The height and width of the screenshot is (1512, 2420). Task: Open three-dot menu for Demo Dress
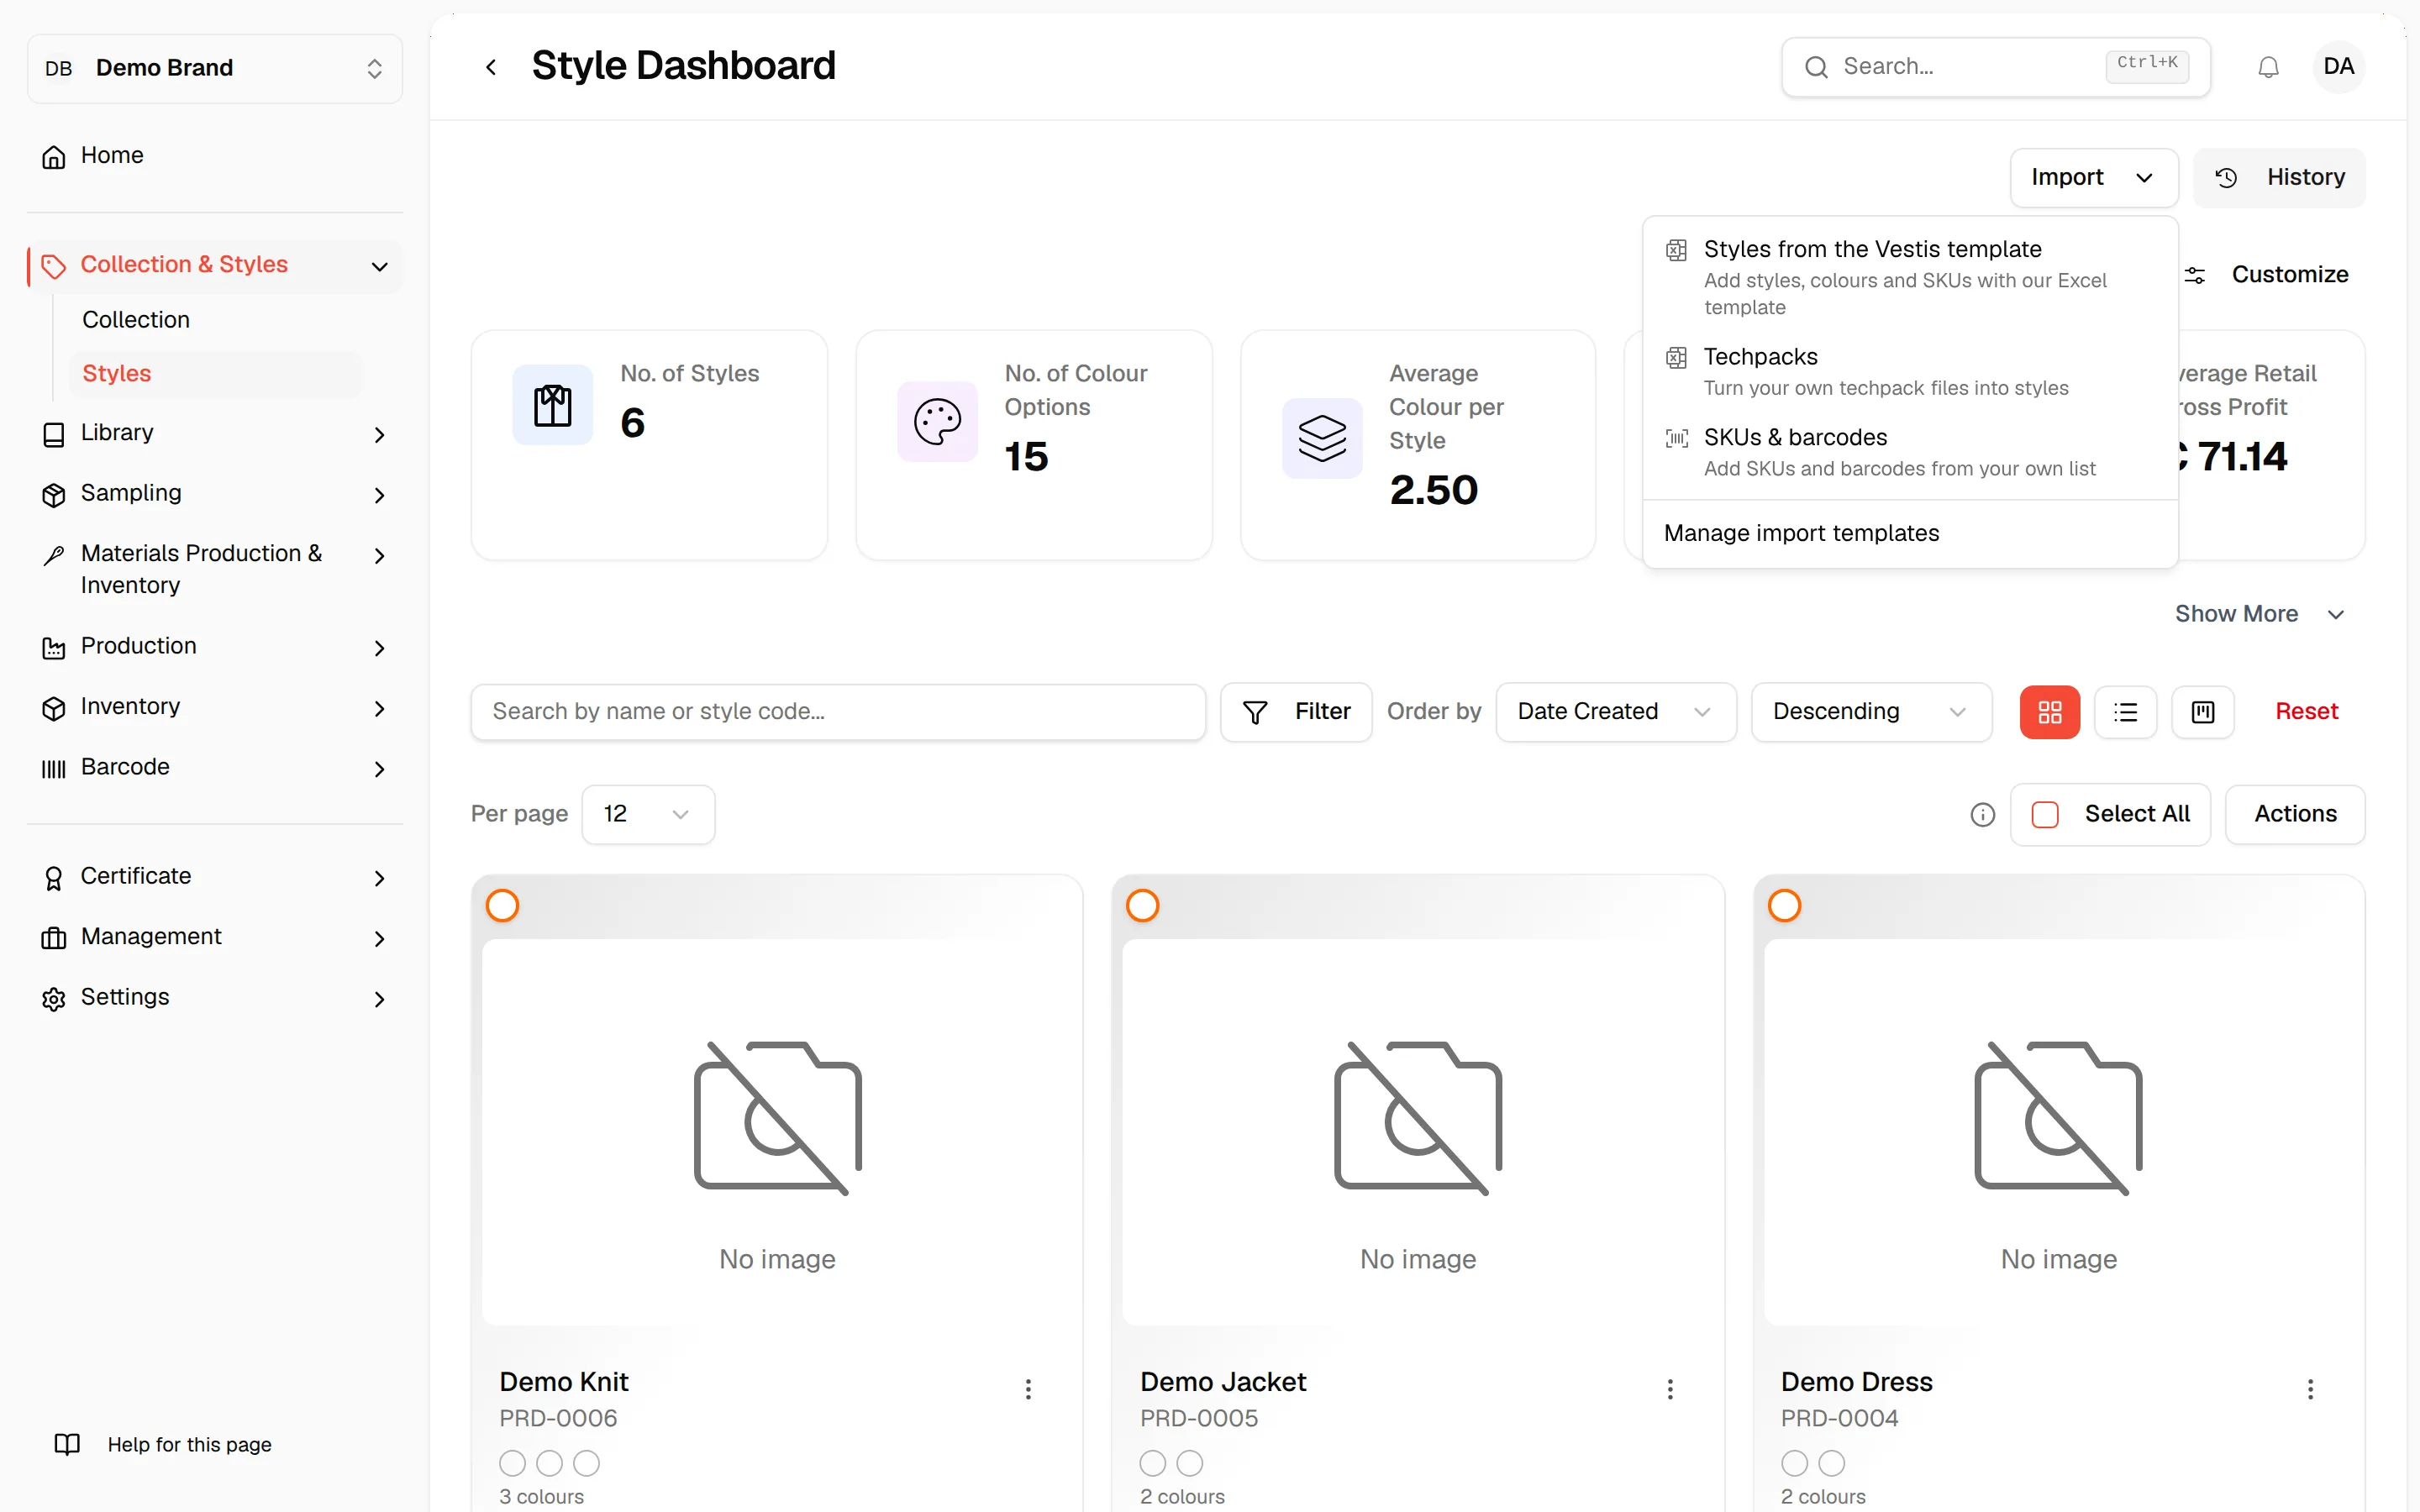(2310, 1389)
